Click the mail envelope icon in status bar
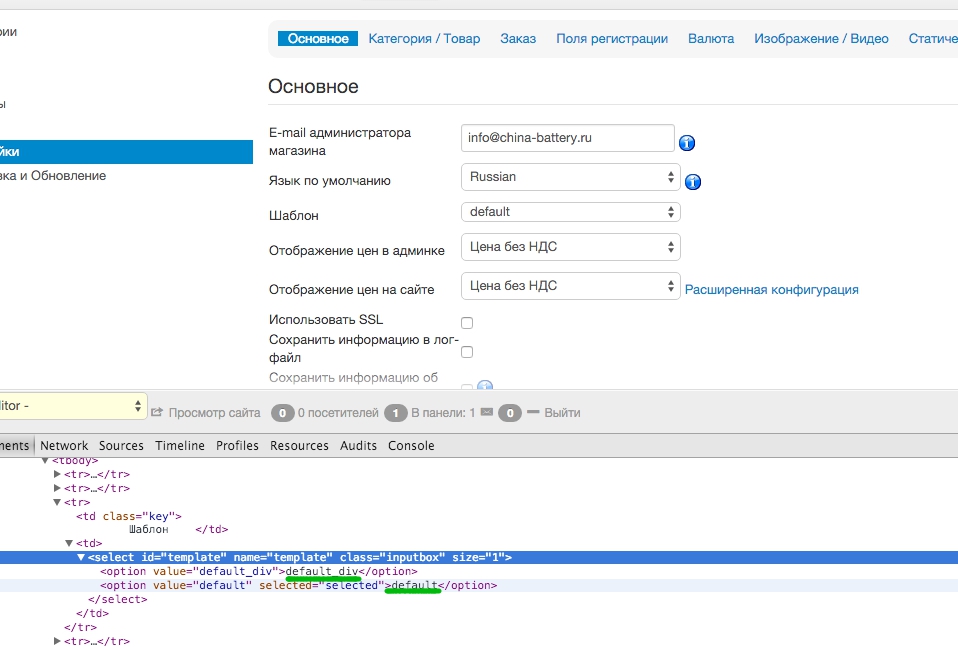 pyautogui.click(x=487, y=412)
